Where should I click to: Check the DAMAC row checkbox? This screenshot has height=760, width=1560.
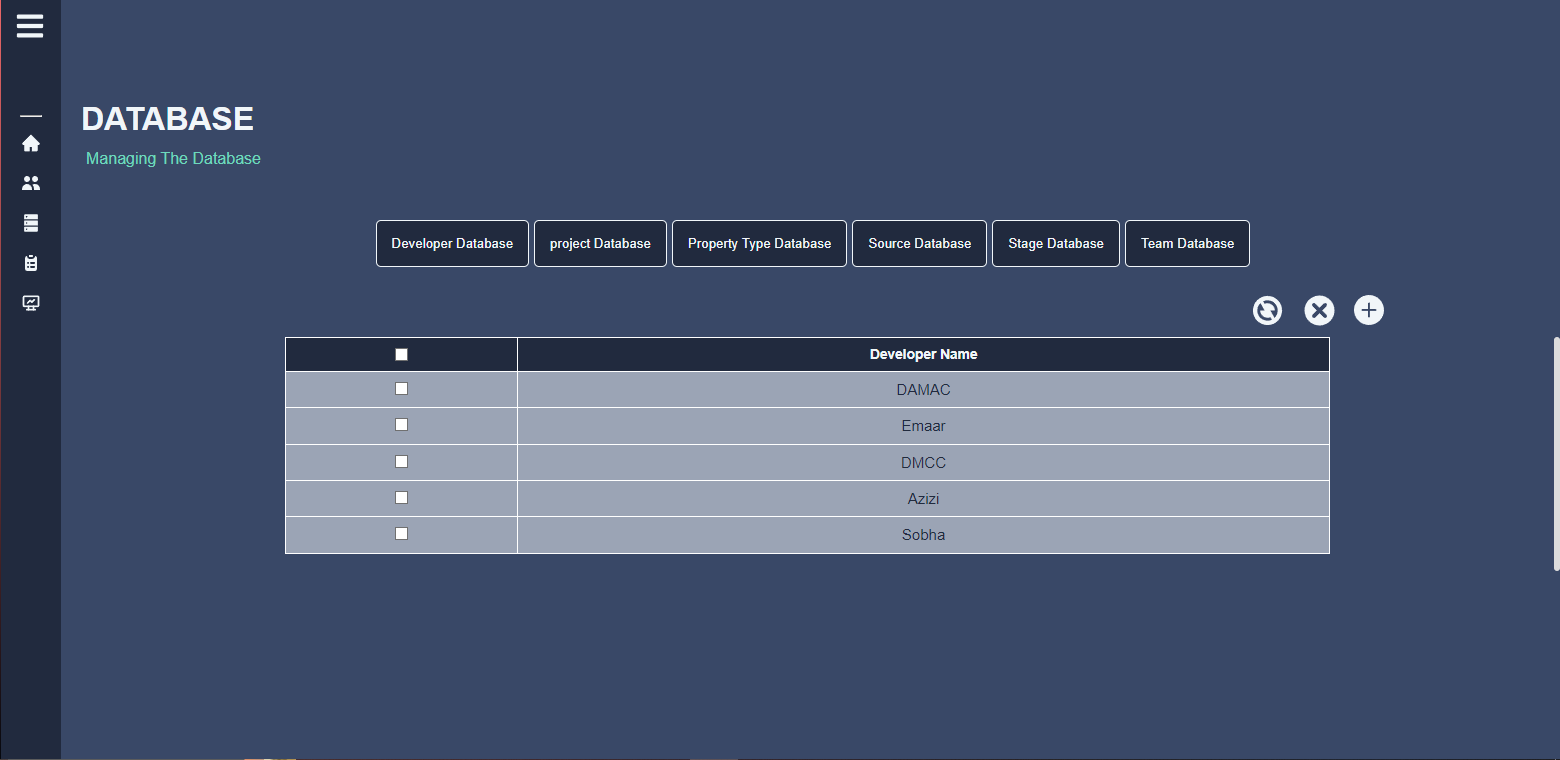point(402,388)
